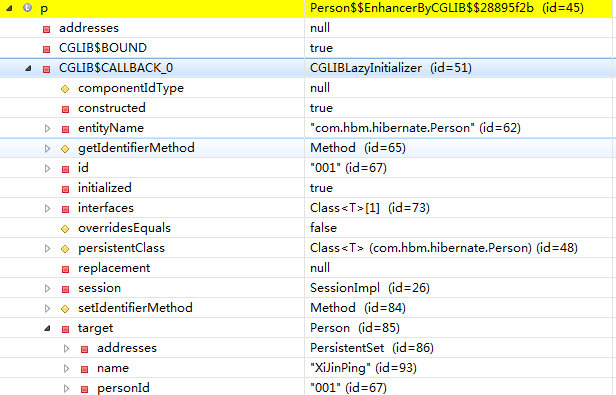Click yellow diamond icon of componentIdType
The image size is (616, 395).
pyautogui.click(x=65, y=89)
